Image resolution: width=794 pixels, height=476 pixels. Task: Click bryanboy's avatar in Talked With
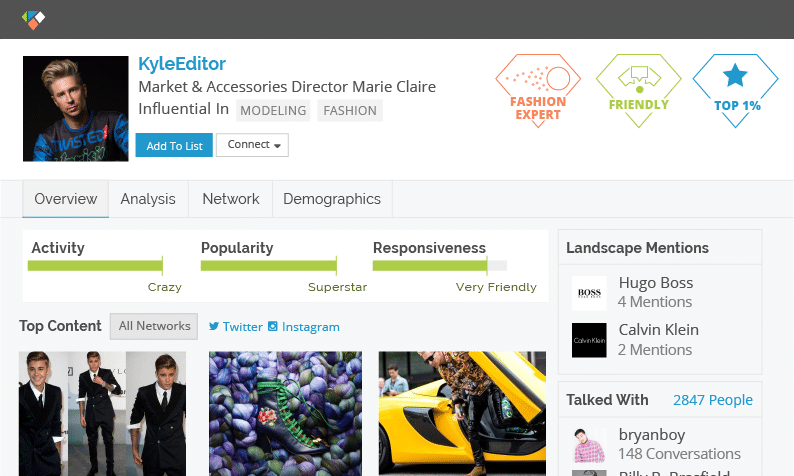(589, 444)
